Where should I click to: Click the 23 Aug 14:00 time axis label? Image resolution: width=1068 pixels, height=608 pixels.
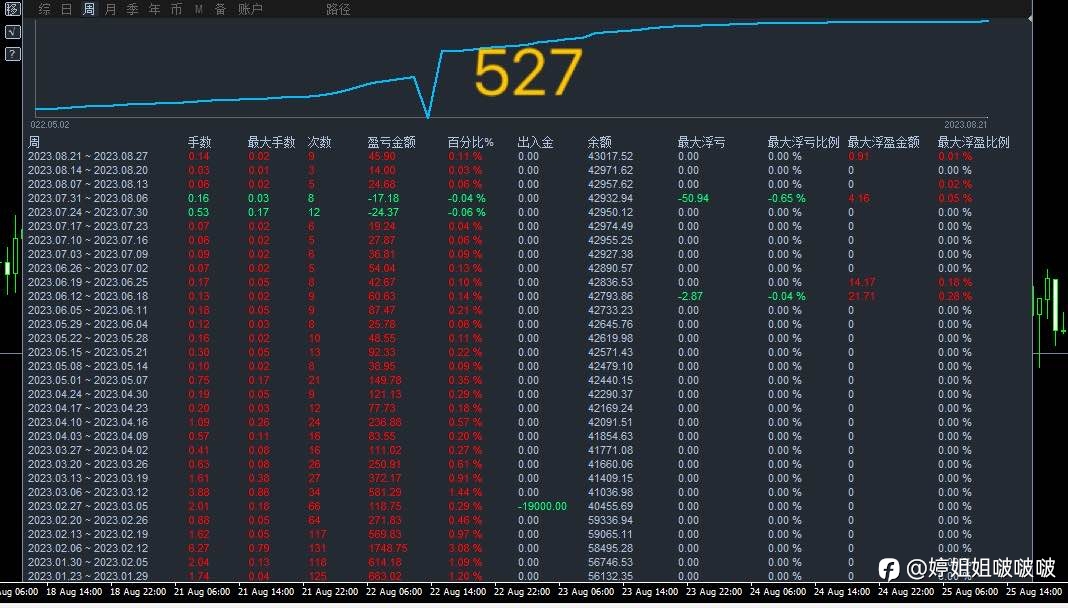[650, 592]
